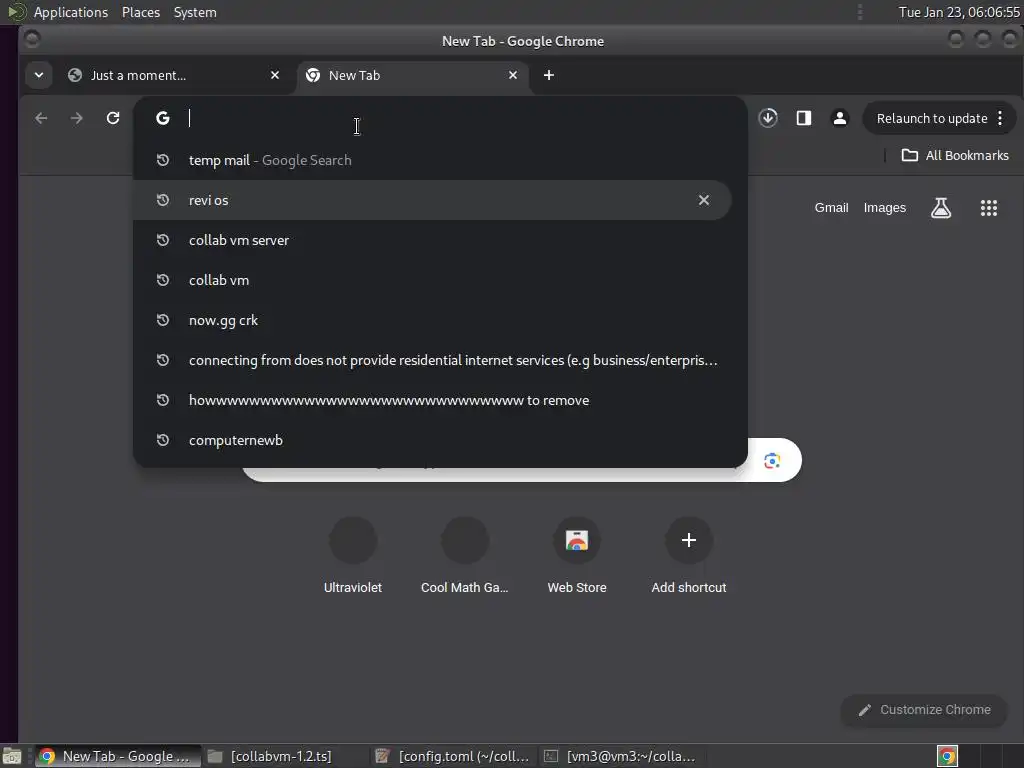Show desktop using bottom-left panel icon
The width and height of the screenshot is (1024, 768).
click(12, 756)
